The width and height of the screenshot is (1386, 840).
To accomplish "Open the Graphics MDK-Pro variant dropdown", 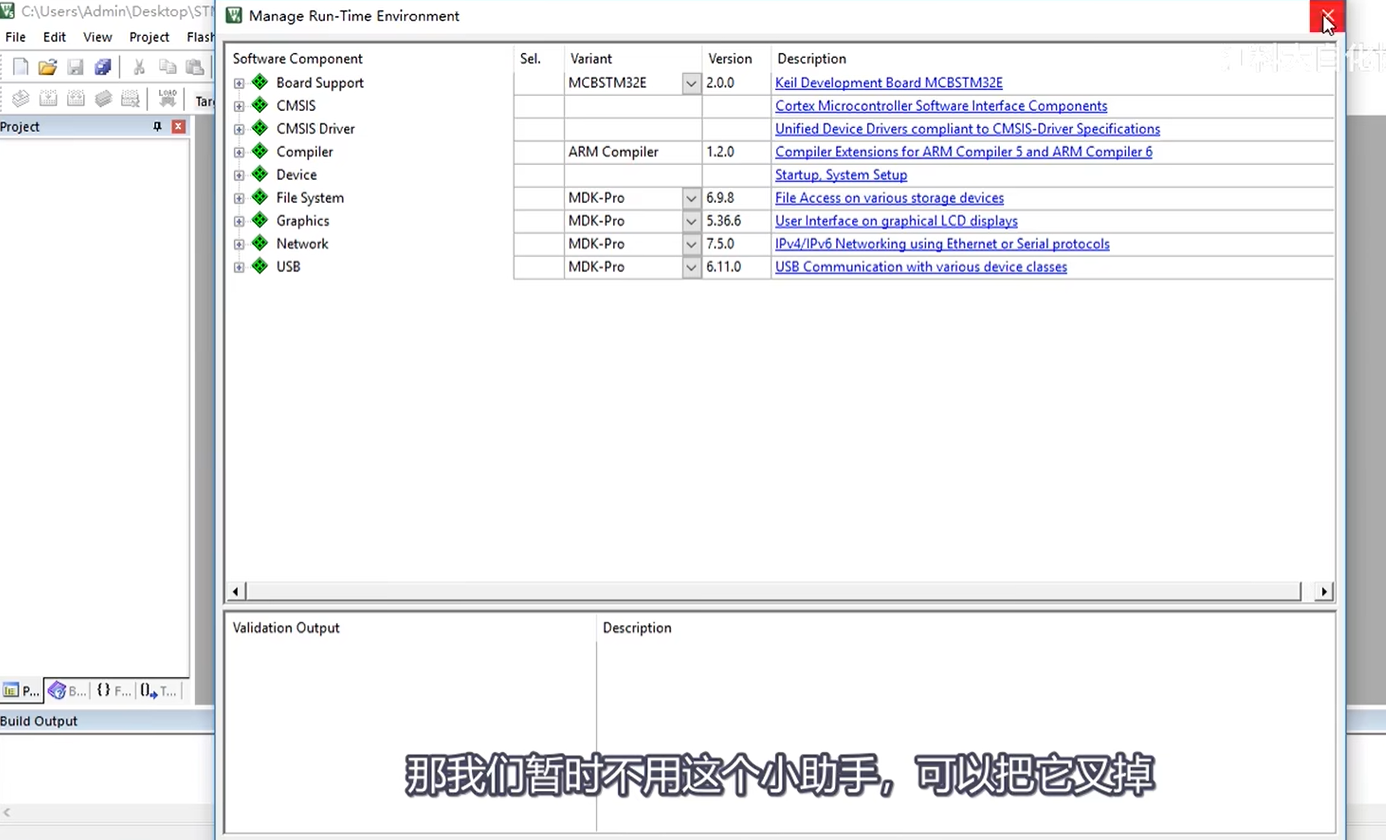I will tap(691, 221).
